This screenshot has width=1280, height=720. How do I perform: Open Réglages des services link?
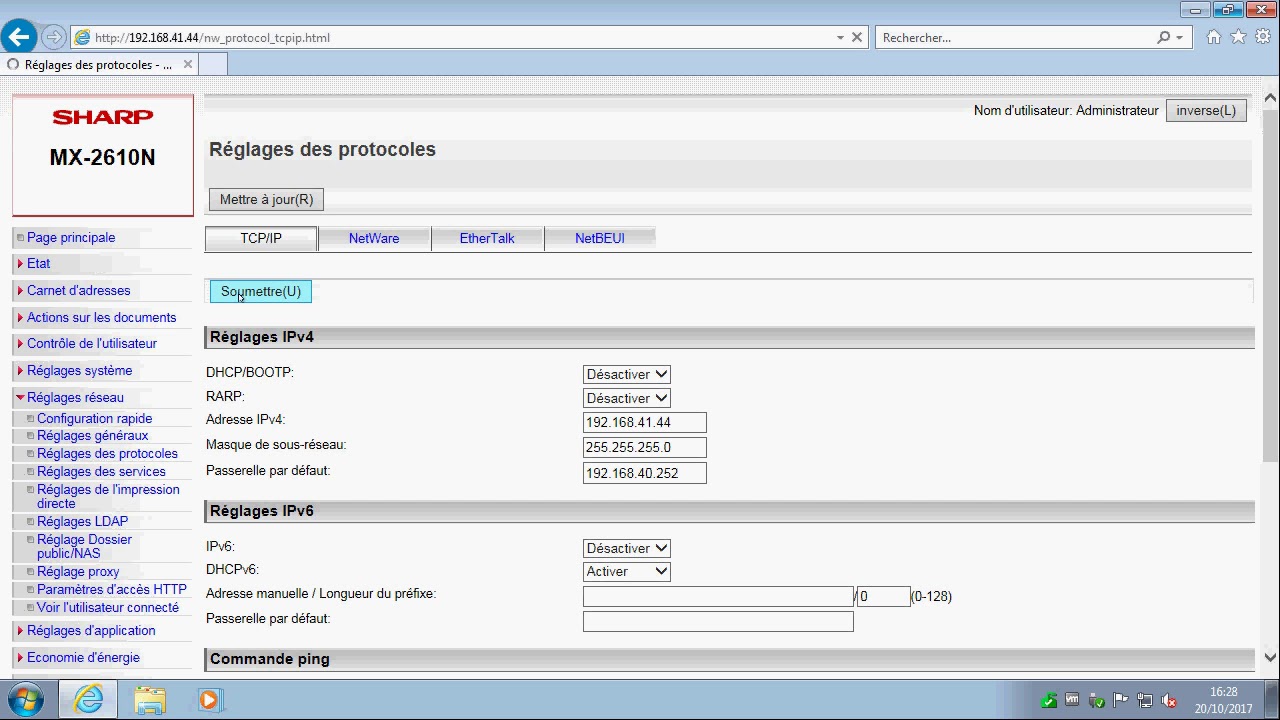coord(102,471)
